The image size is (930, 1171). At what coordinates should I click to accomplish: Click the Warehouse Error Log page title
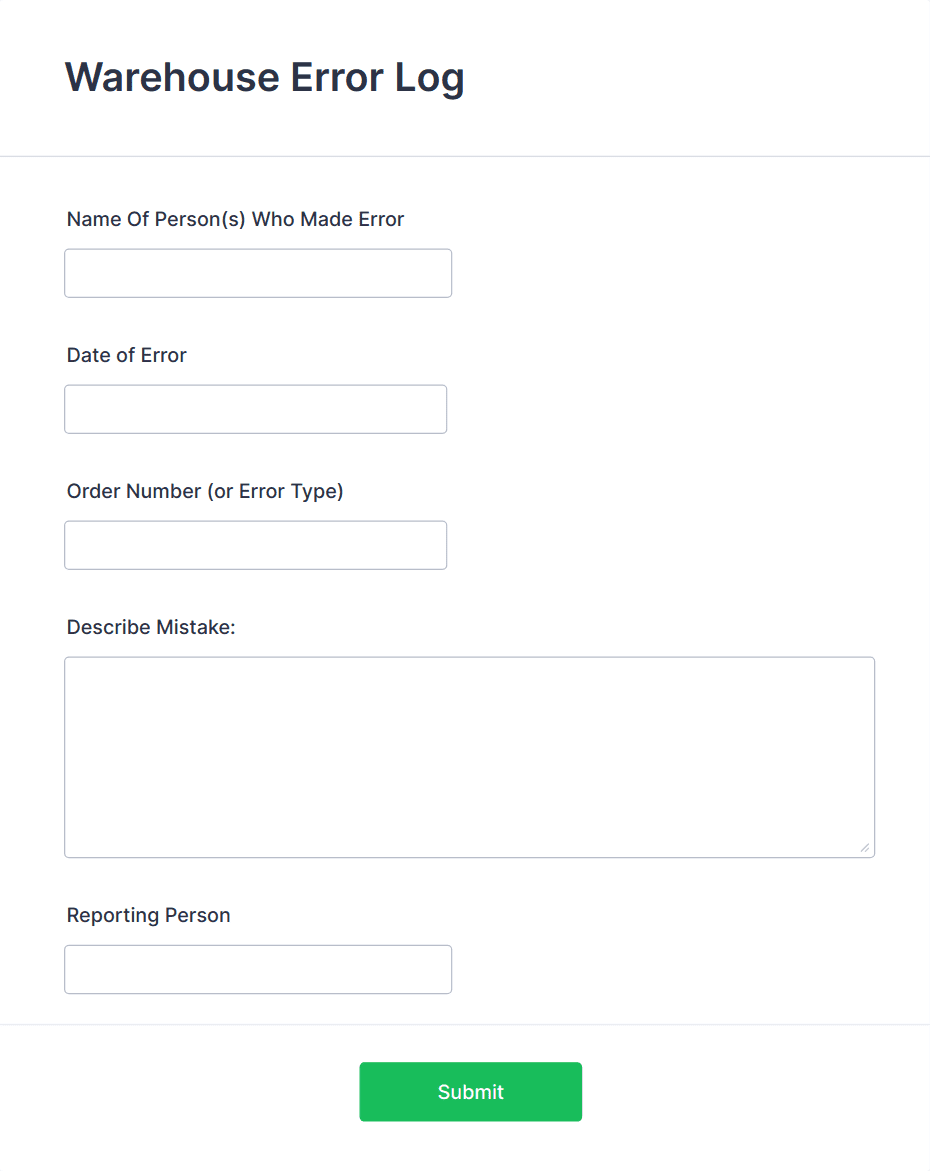(x=264, y=77)
